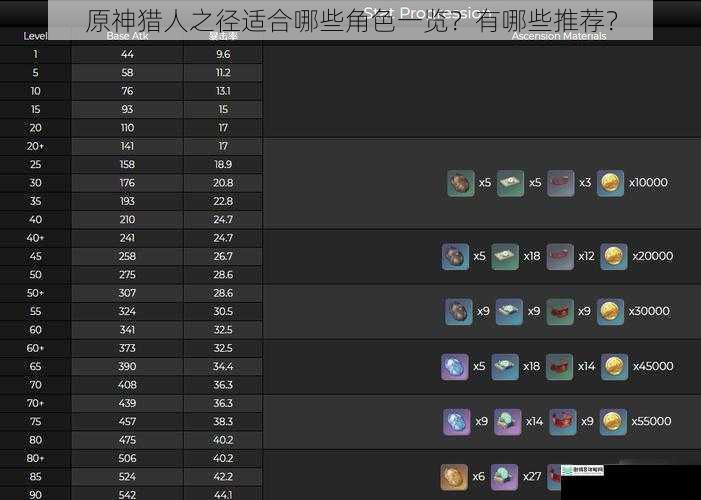Click the brown ore icon in the x10000 row
Viewport: 701px width, 500px height.
point(460,183)
